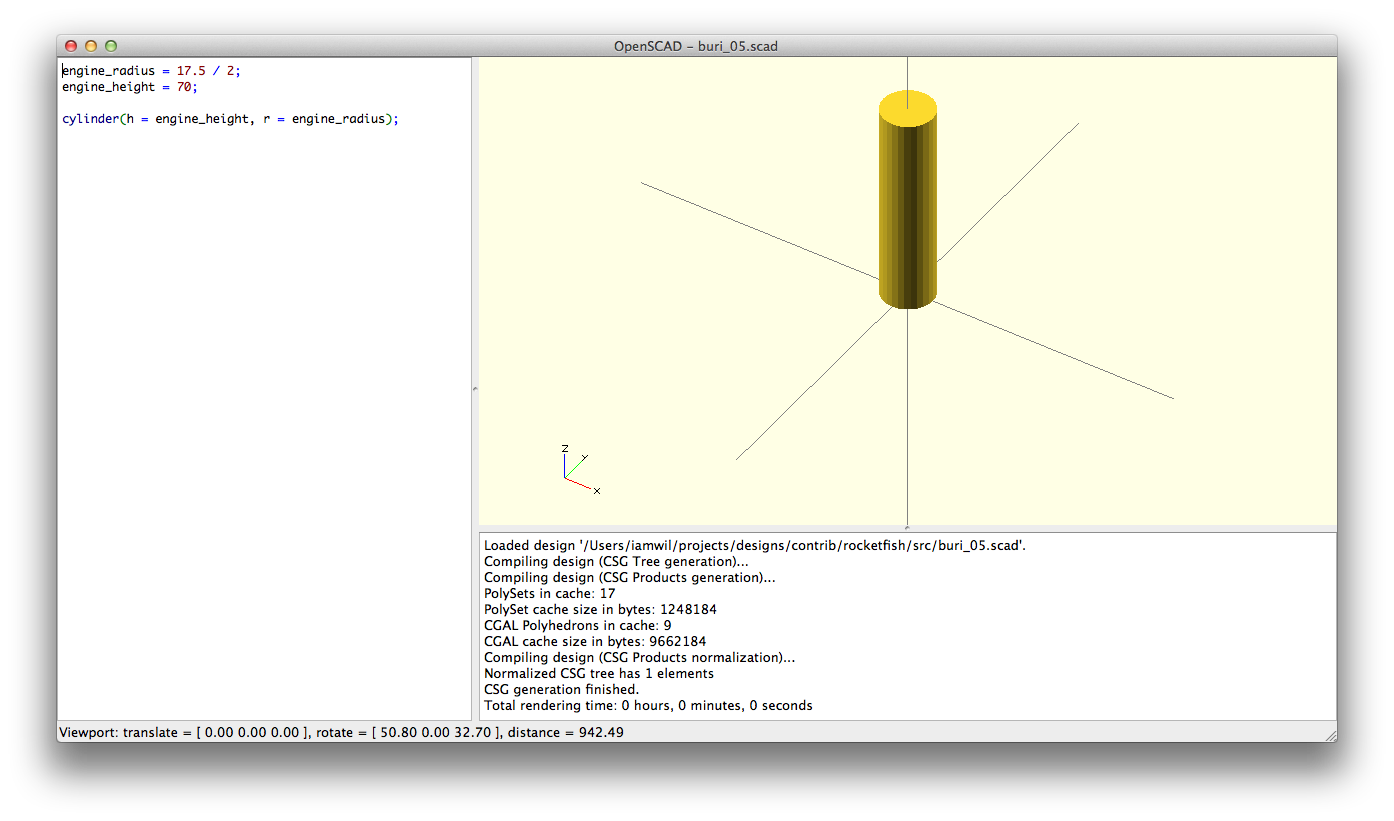Click the cylinder(...) statement in the editor
Screen dimensions: 1394x821
pyautogui.click(x=230, y=119)
